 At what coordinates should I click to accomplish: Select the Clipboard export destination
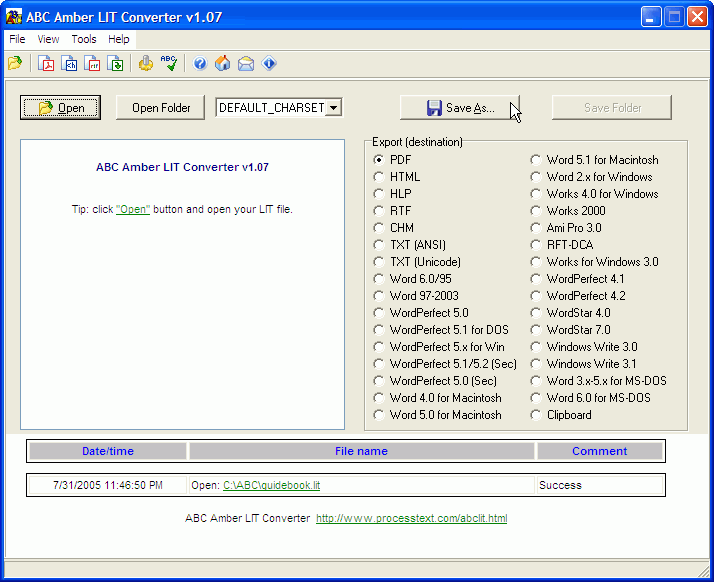(536, 415)
